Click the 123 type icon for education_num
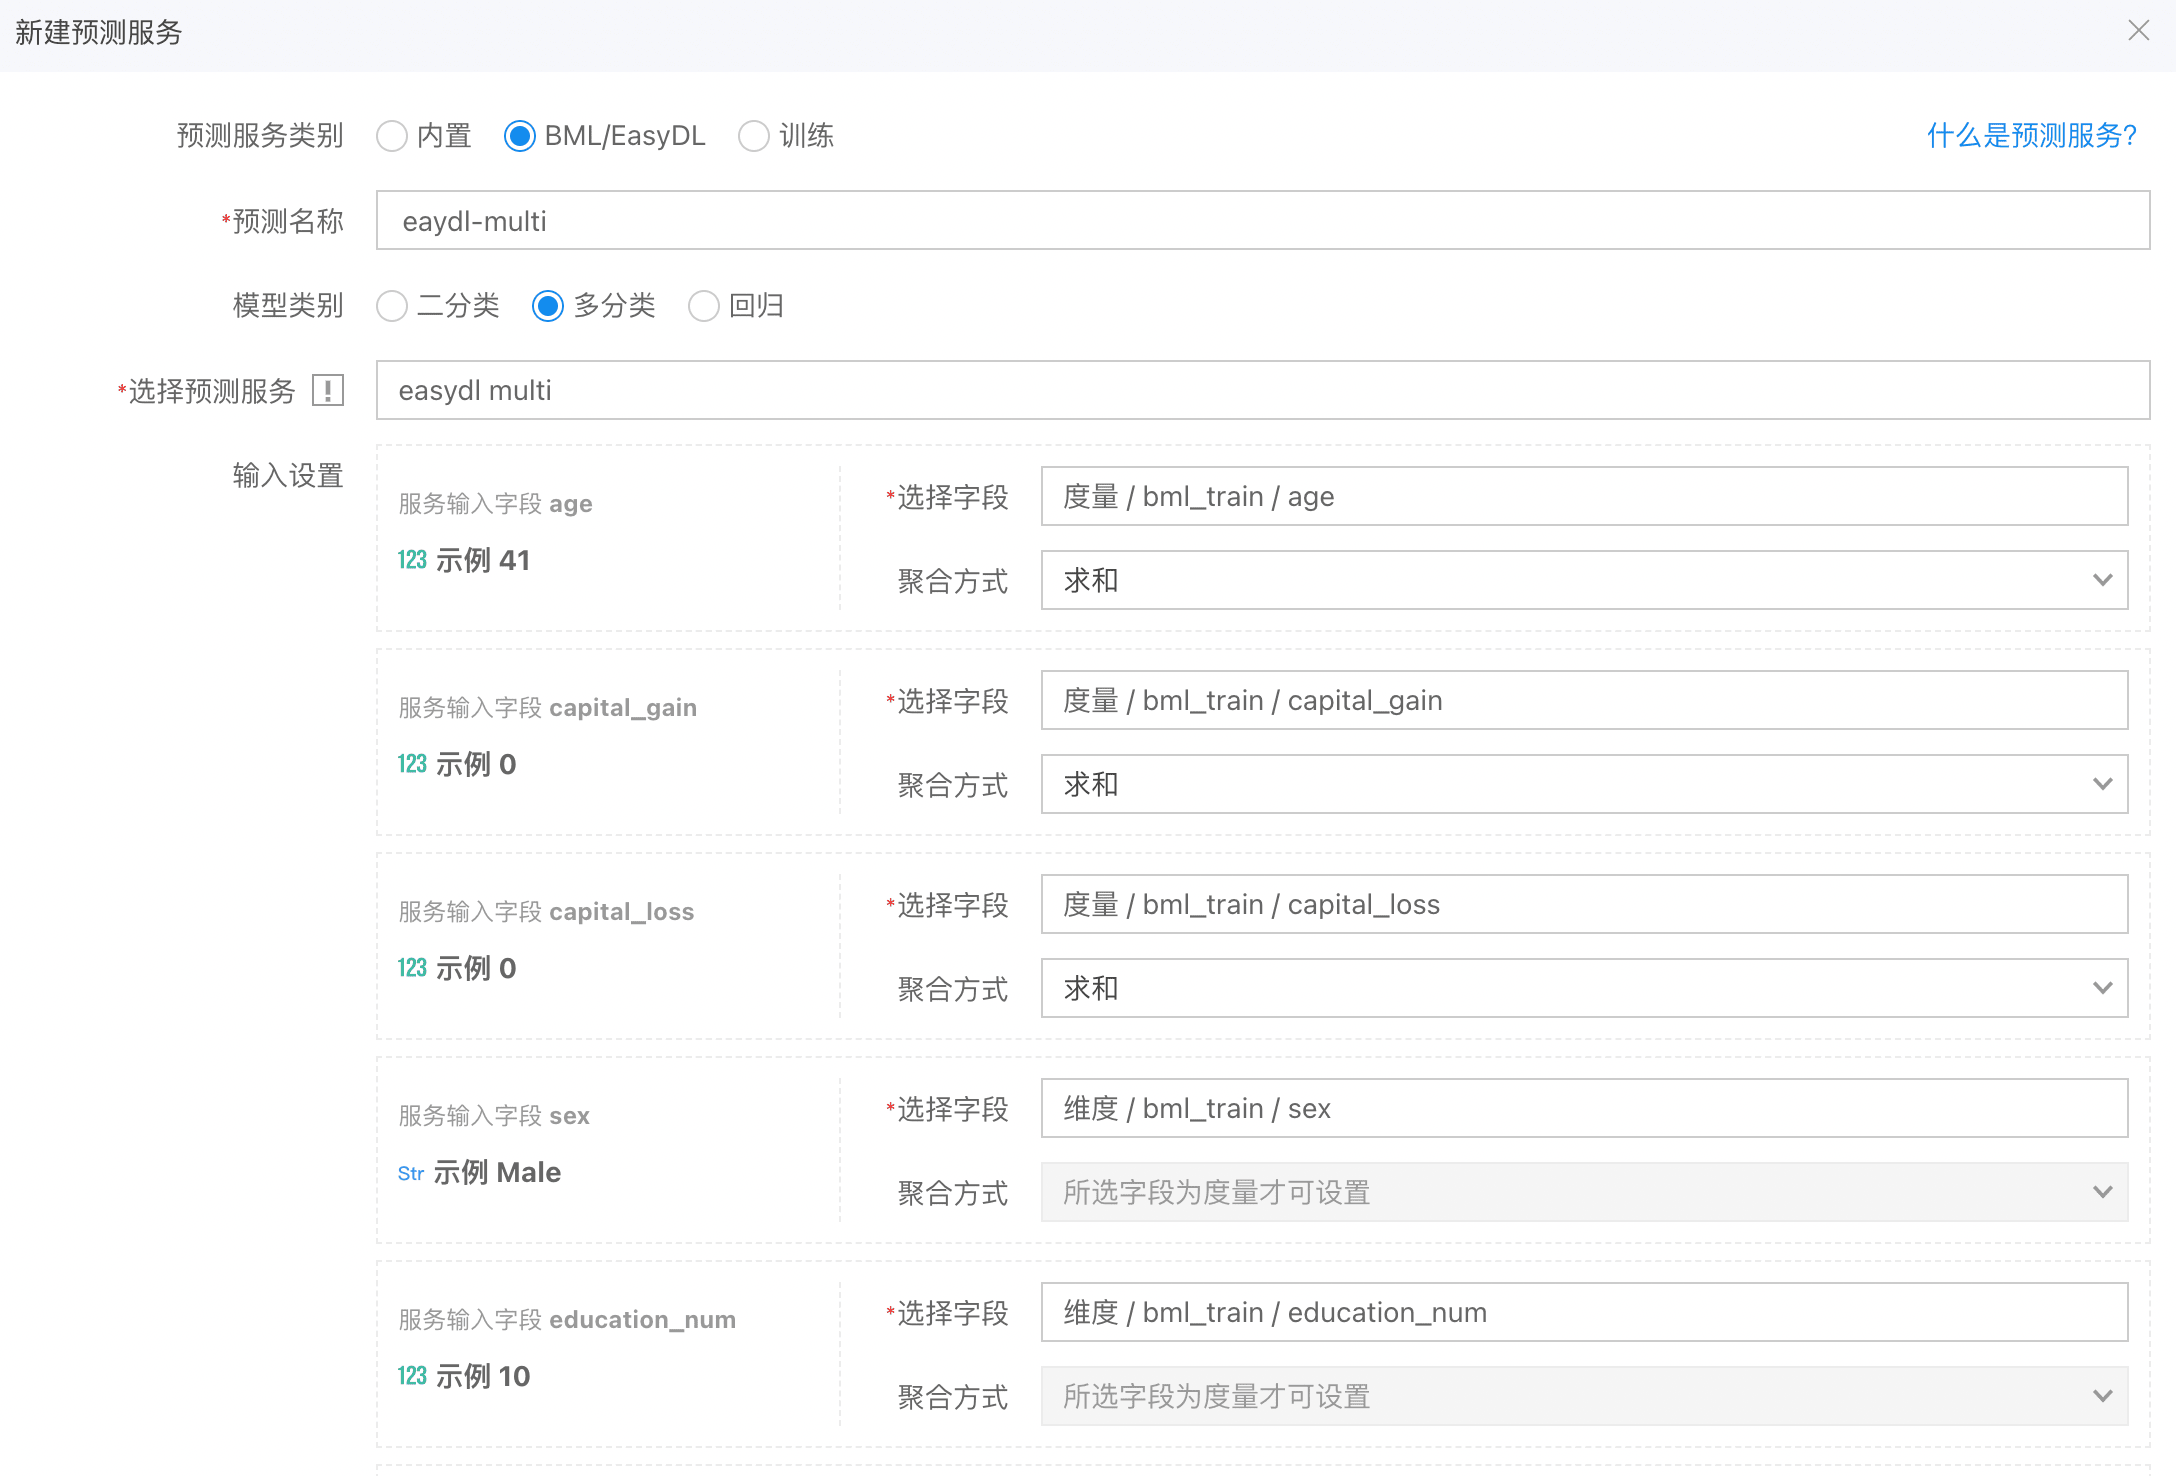 click(412, 1376)
